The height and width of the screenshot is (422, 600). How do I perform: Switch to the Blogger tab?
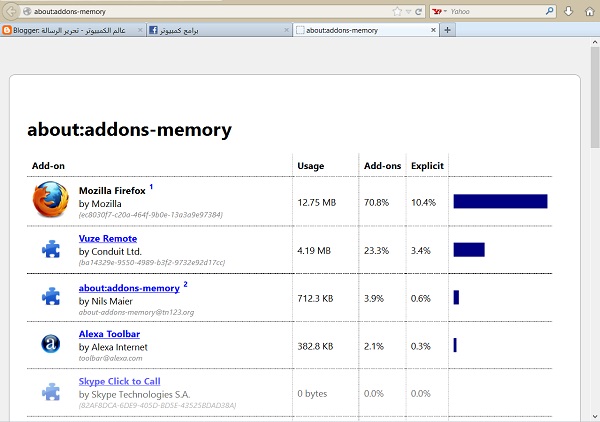[x=73, y=30]
